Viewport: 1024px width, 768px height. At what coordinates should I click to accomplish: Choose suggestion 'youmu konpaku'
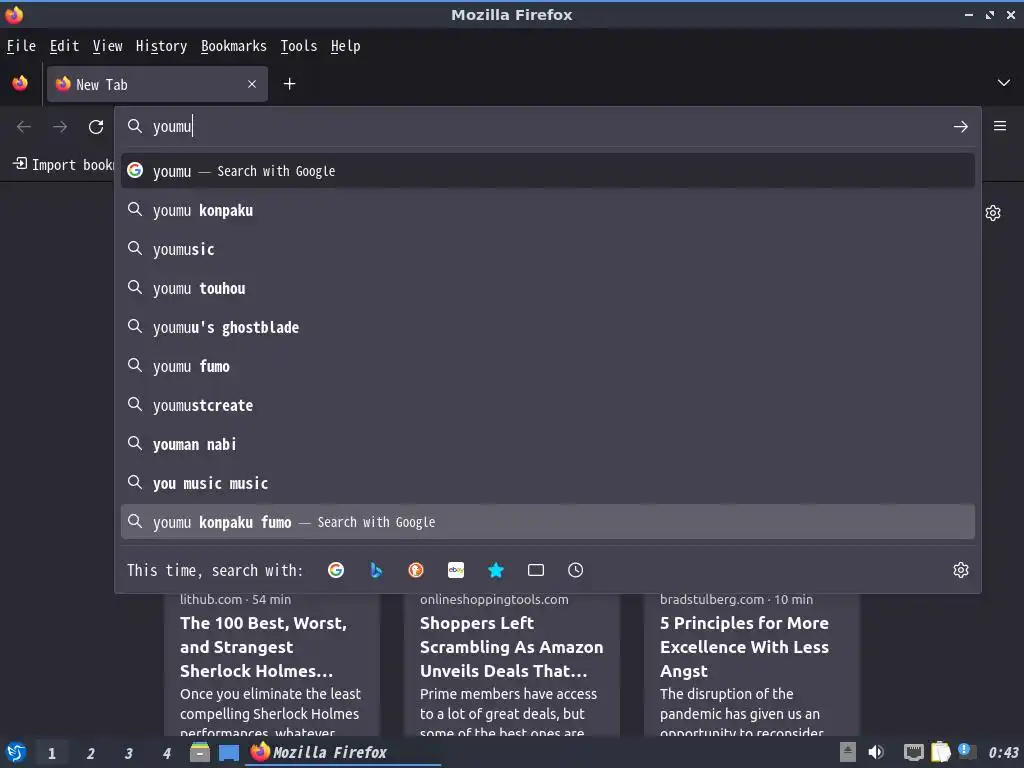547,210
